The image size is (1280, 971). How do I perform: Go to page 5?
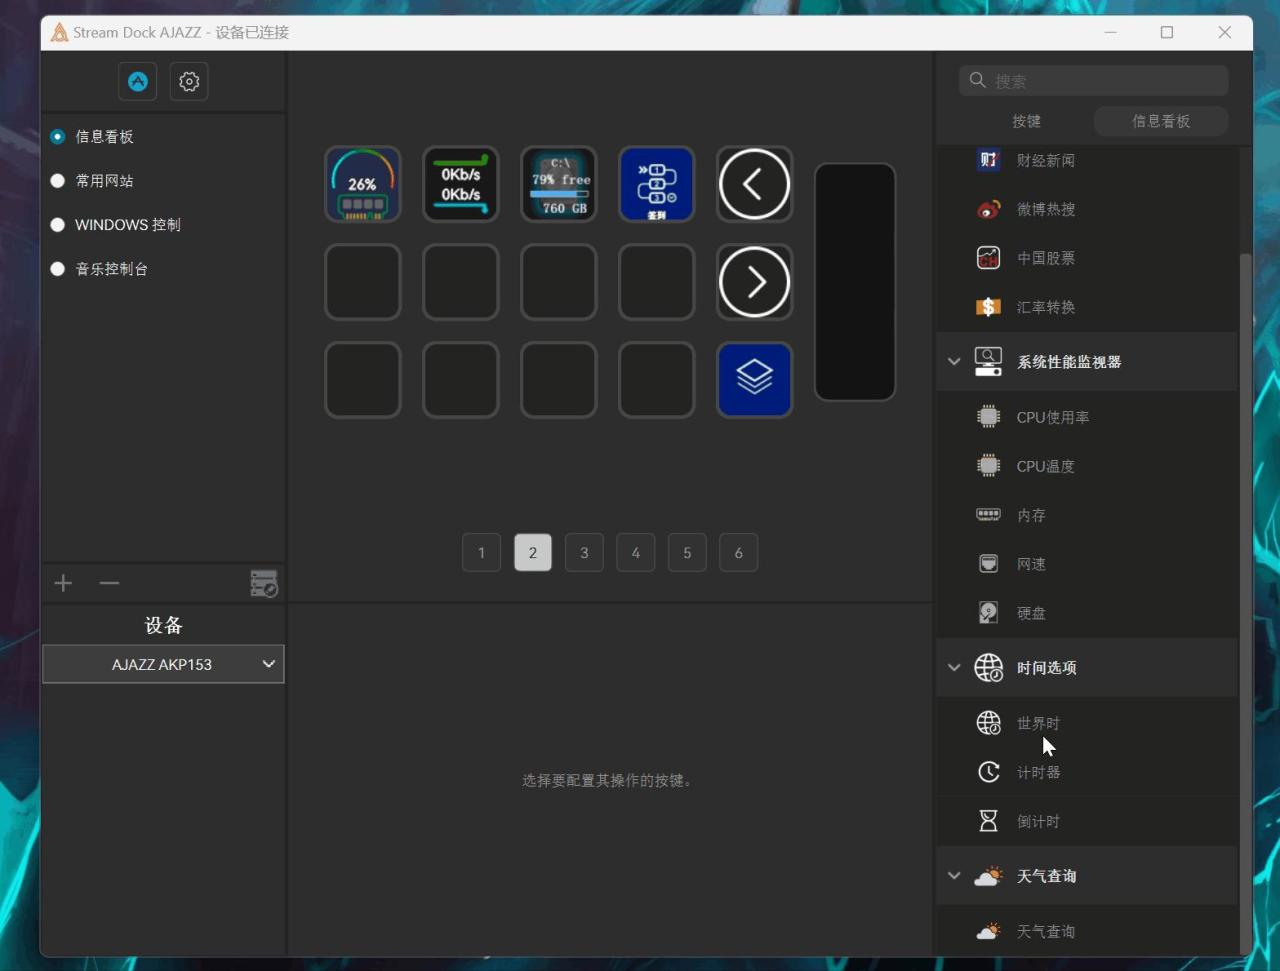tap(687, 553)
